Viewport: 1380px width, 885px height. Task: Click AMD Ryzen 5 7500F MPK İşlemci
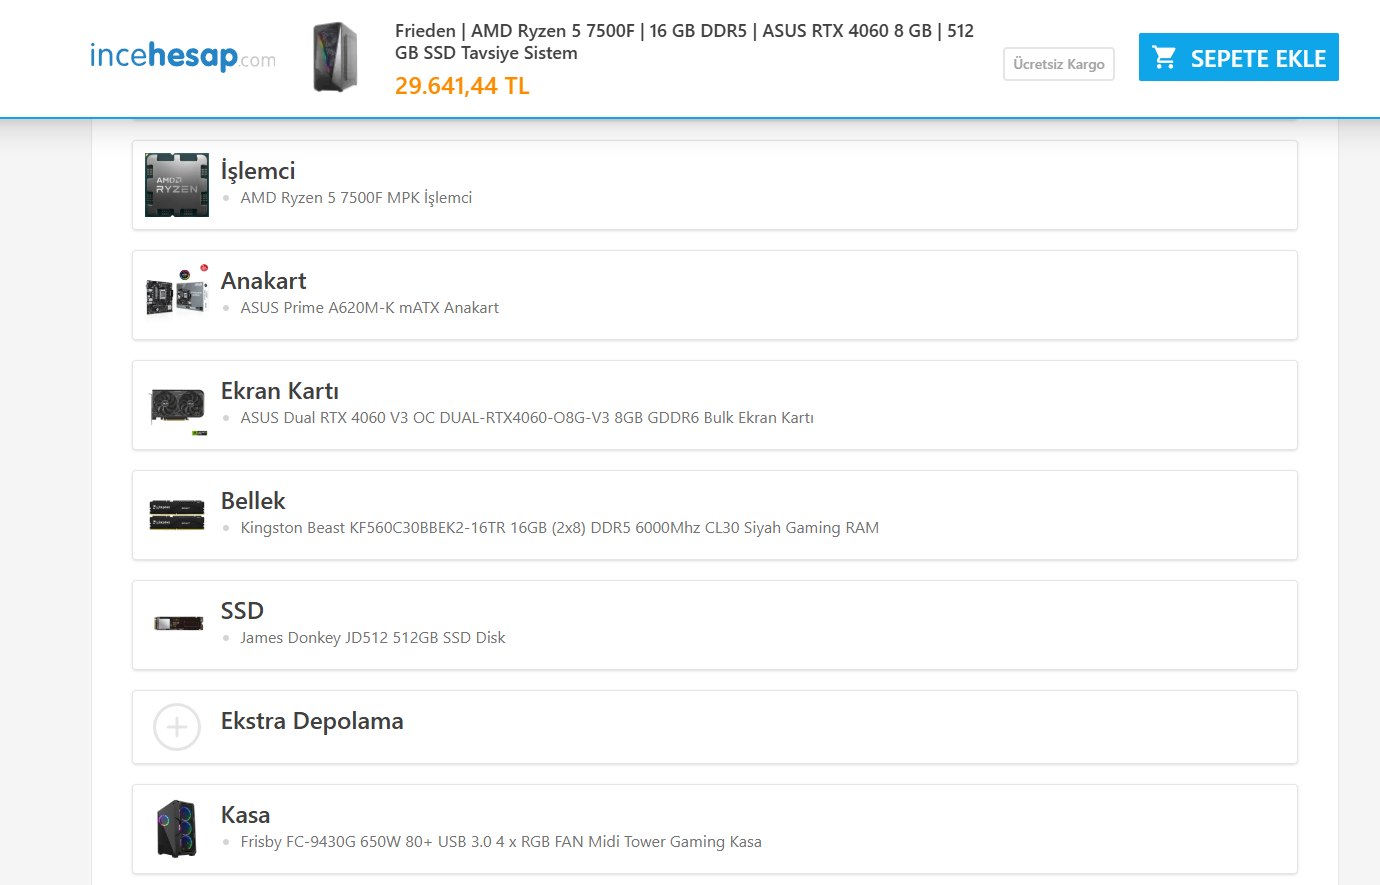coord(356,198)
